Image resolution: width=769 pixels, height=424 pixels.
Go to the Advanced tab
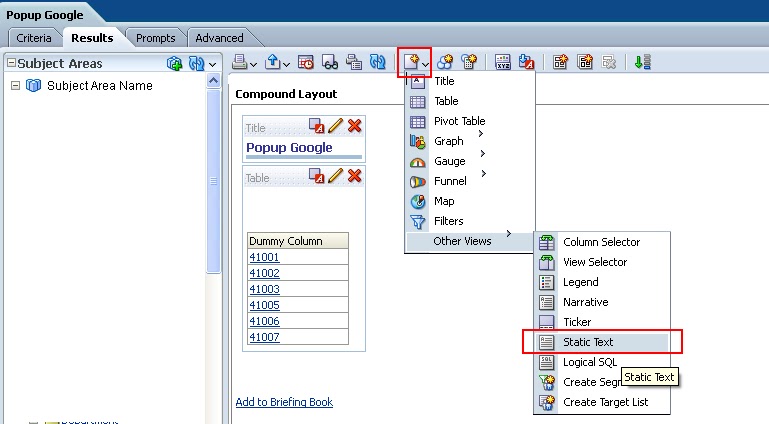click(x=219, y=38)
